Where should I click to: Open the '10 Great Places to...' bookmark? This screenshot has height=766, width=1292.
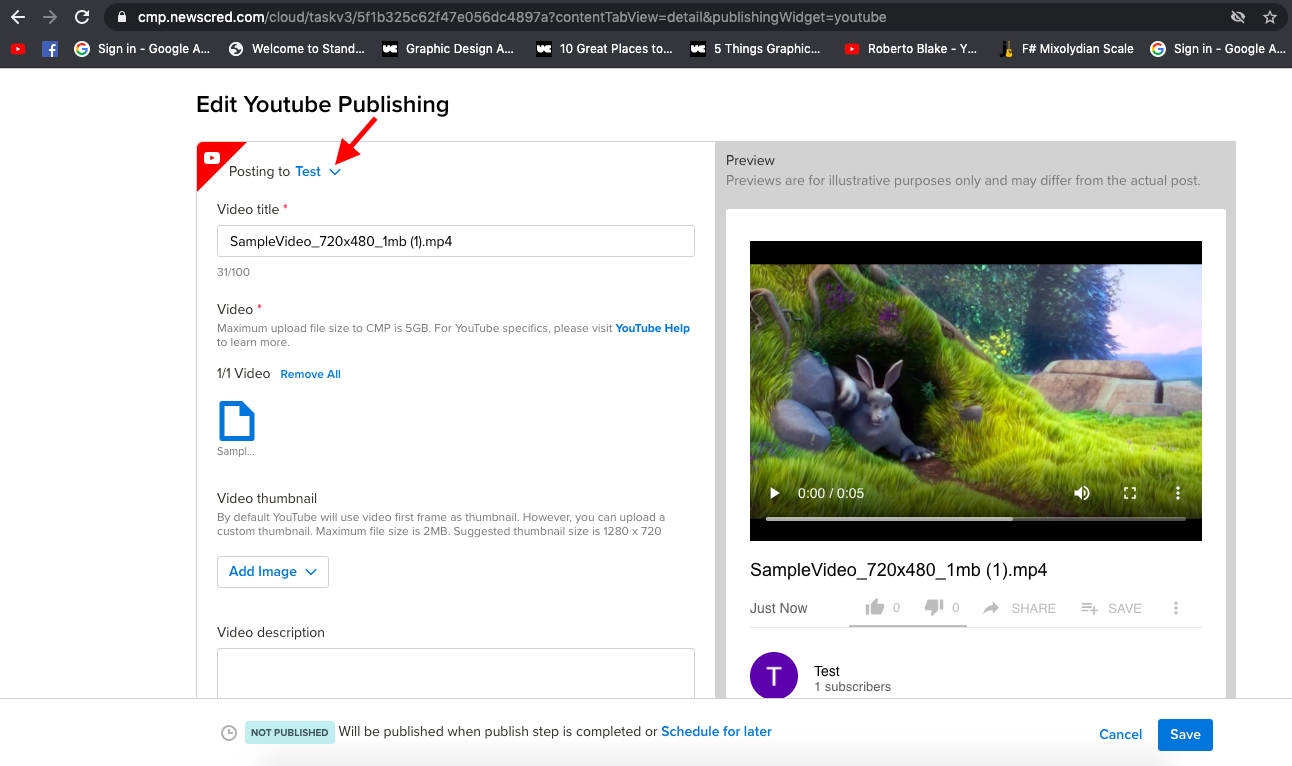coord(605,48)
